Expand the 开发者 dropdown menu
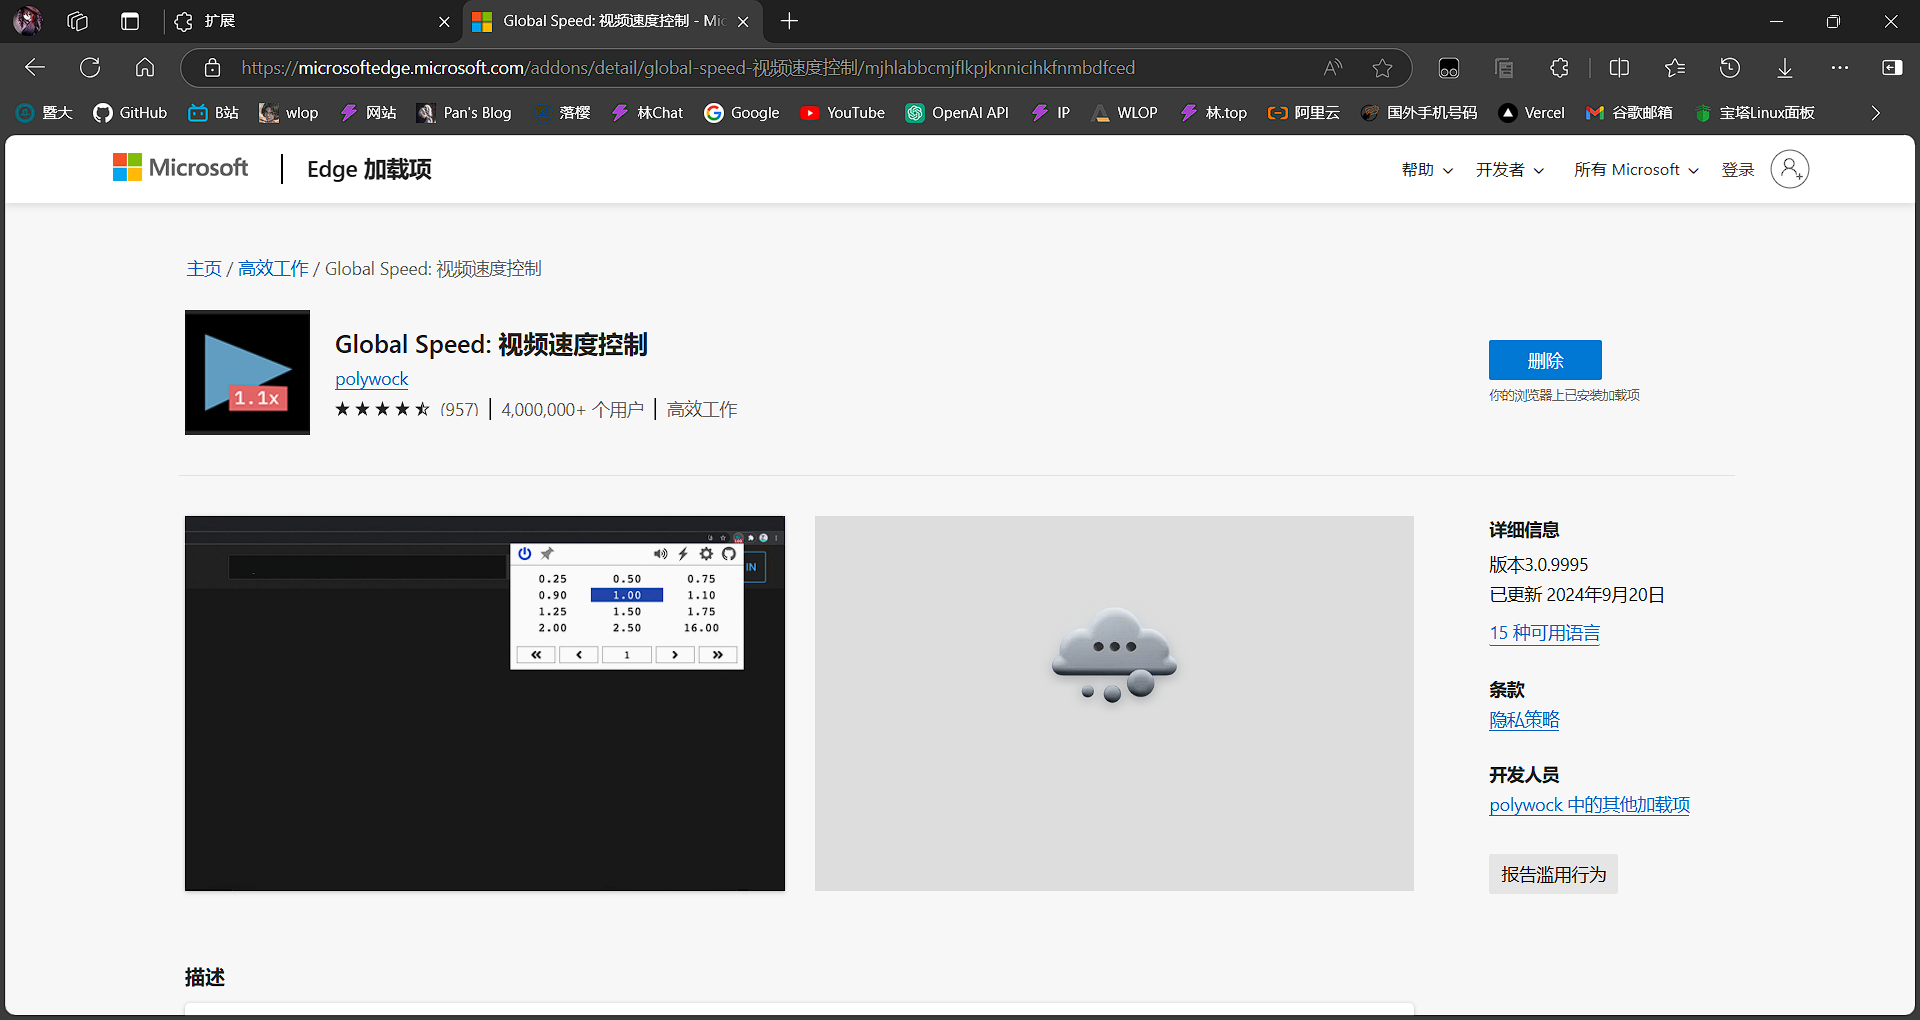Screen dimensions: 1920x1020 point(1510,170)
